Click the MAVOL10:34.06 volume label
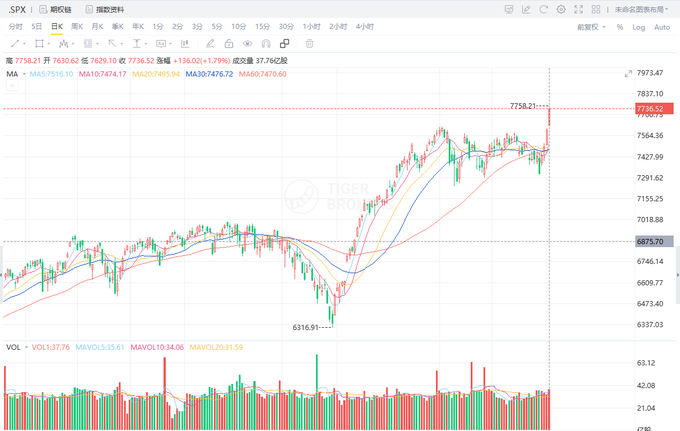The image size is (680, 431). tap(157, 347)
